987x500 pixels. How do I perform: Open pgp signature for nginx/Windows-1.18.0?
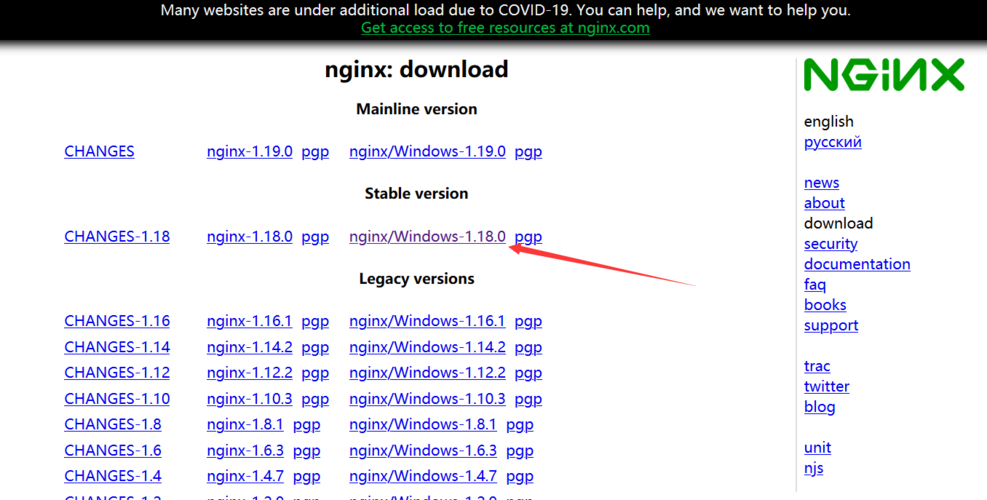pyautogui.click(x=528, y=237)
